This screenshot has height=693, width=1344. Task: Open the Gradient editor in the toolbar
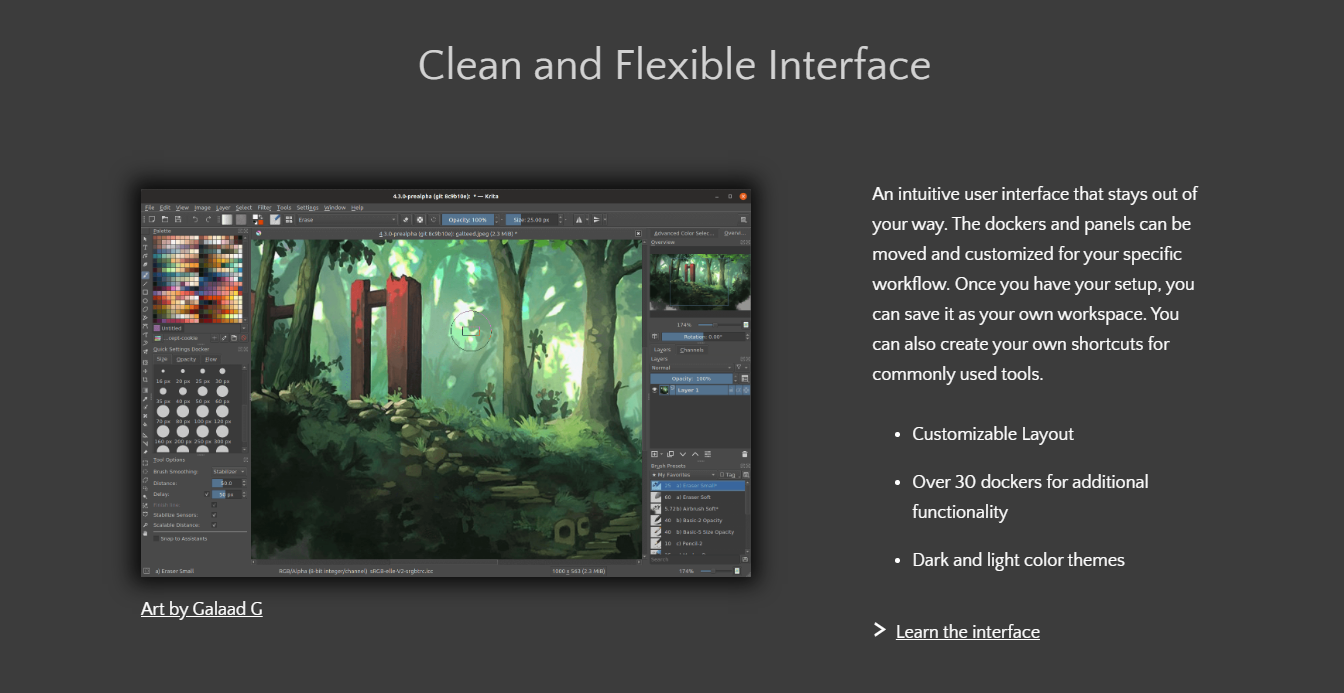click(x=228, y=219)
